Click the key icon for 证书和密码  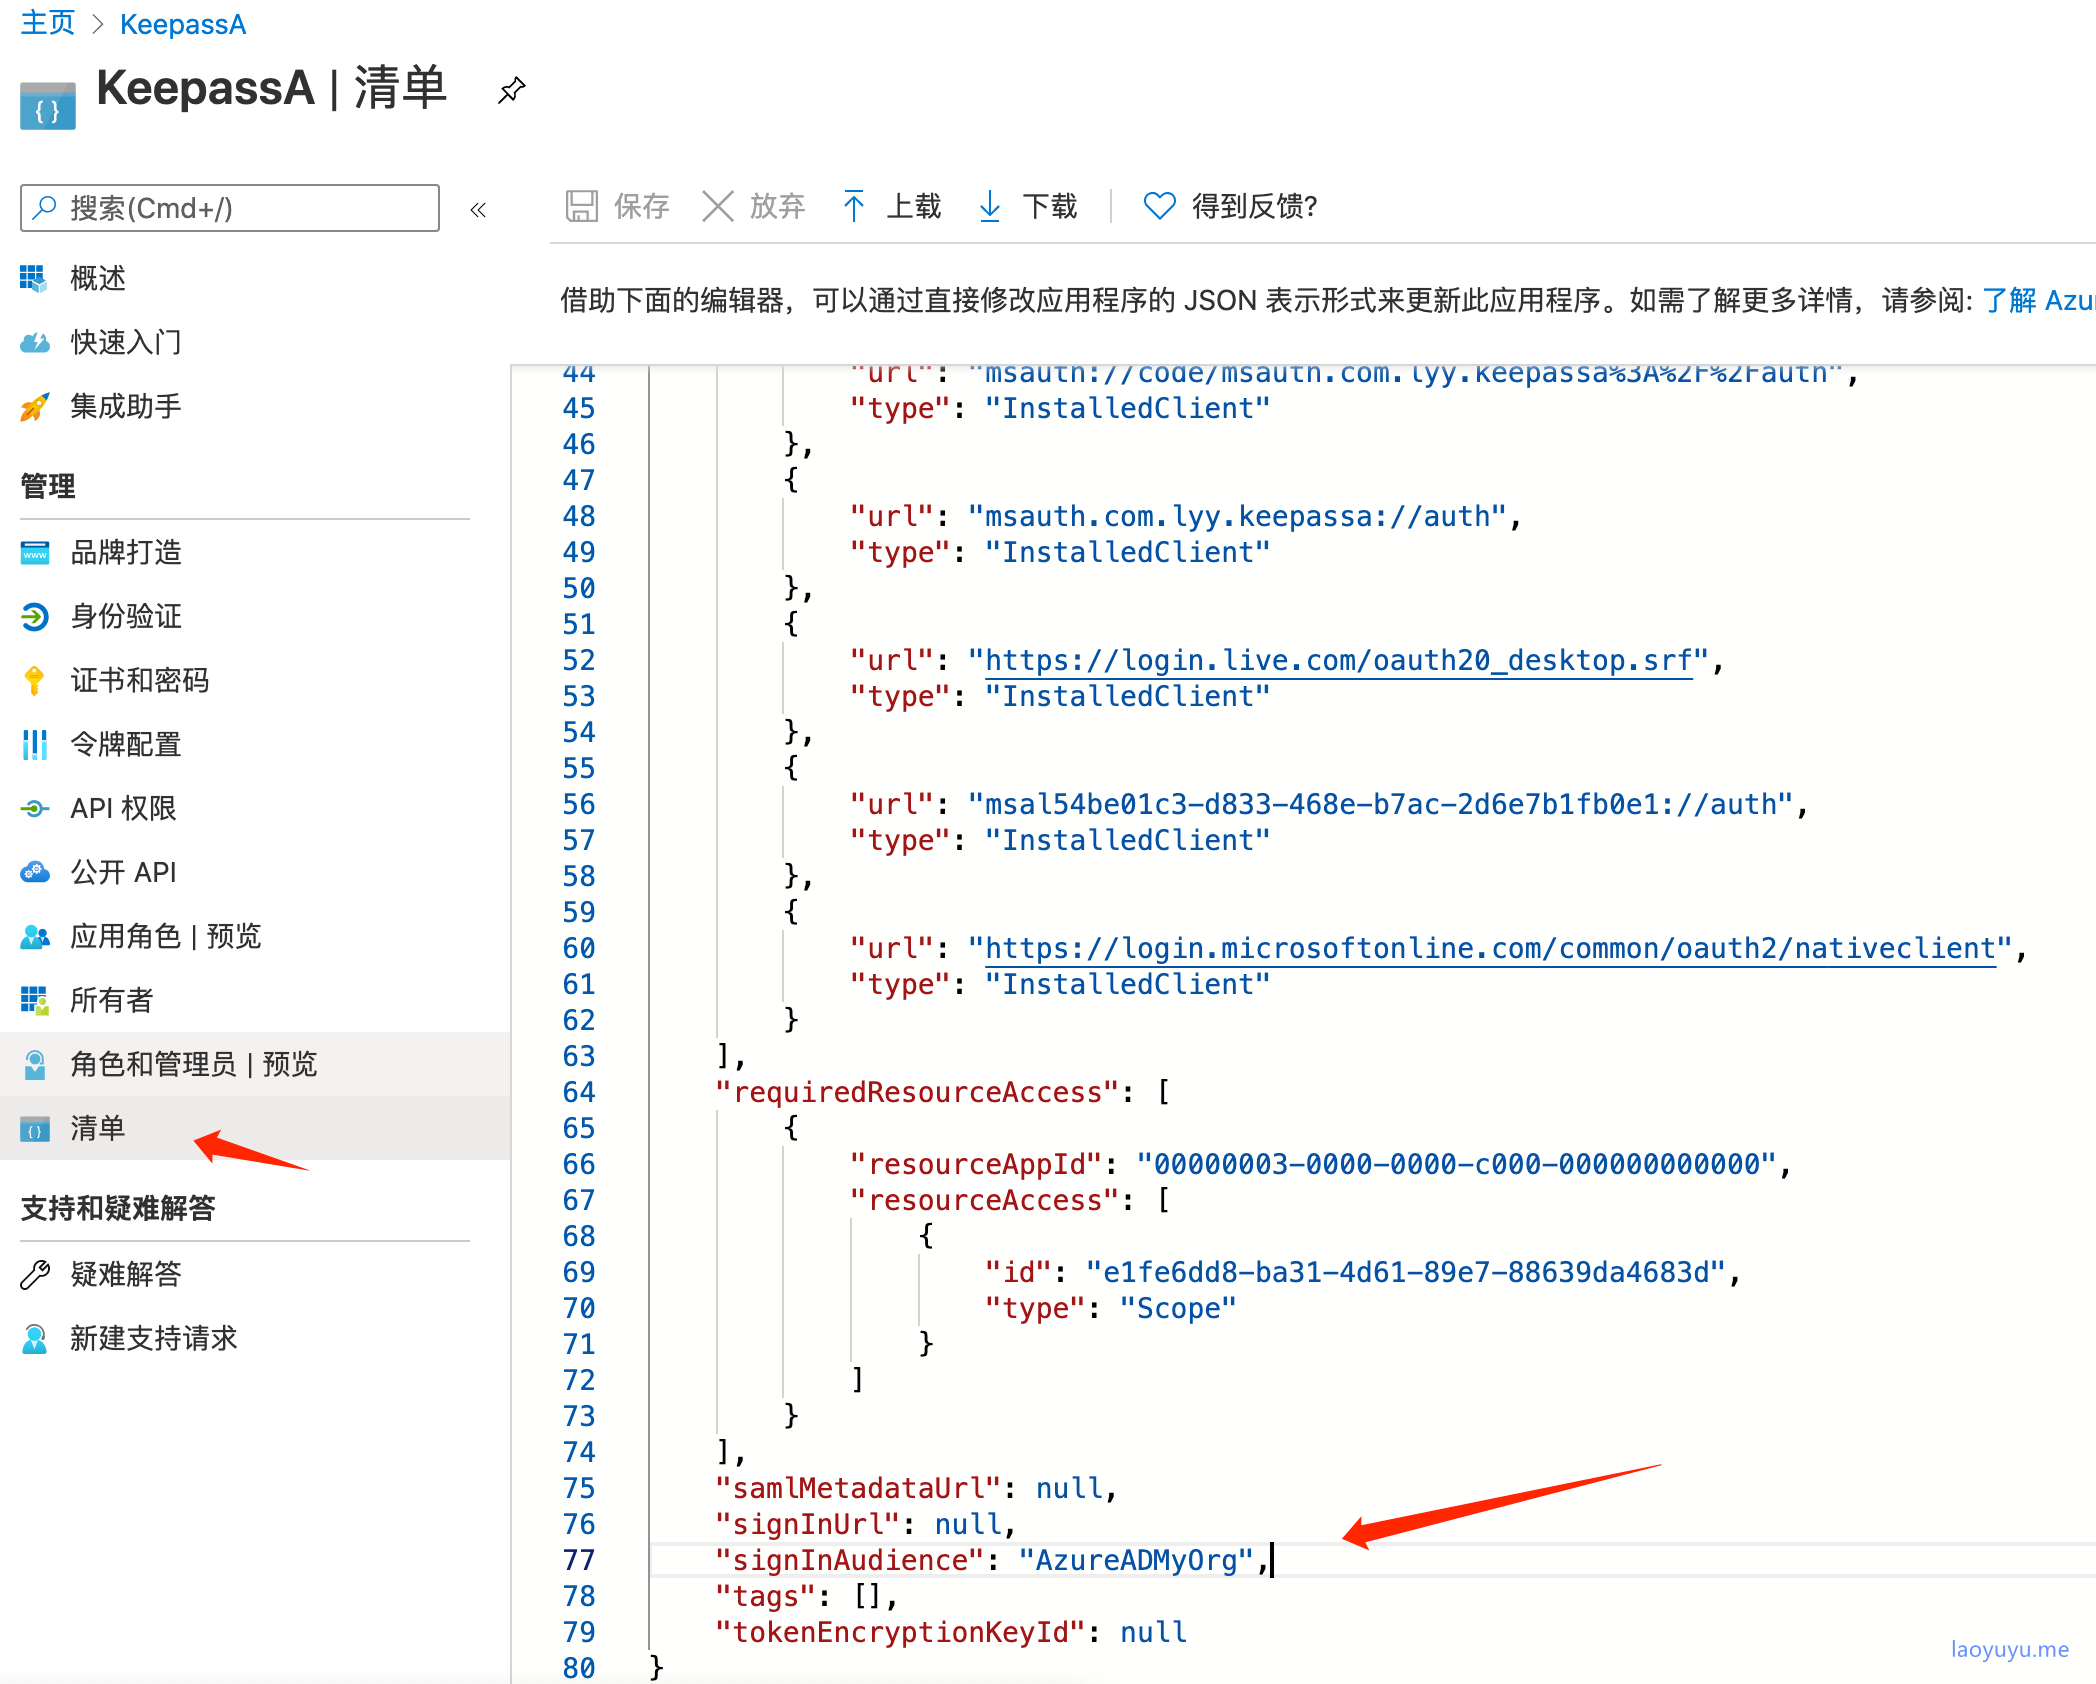coord(34,680)
